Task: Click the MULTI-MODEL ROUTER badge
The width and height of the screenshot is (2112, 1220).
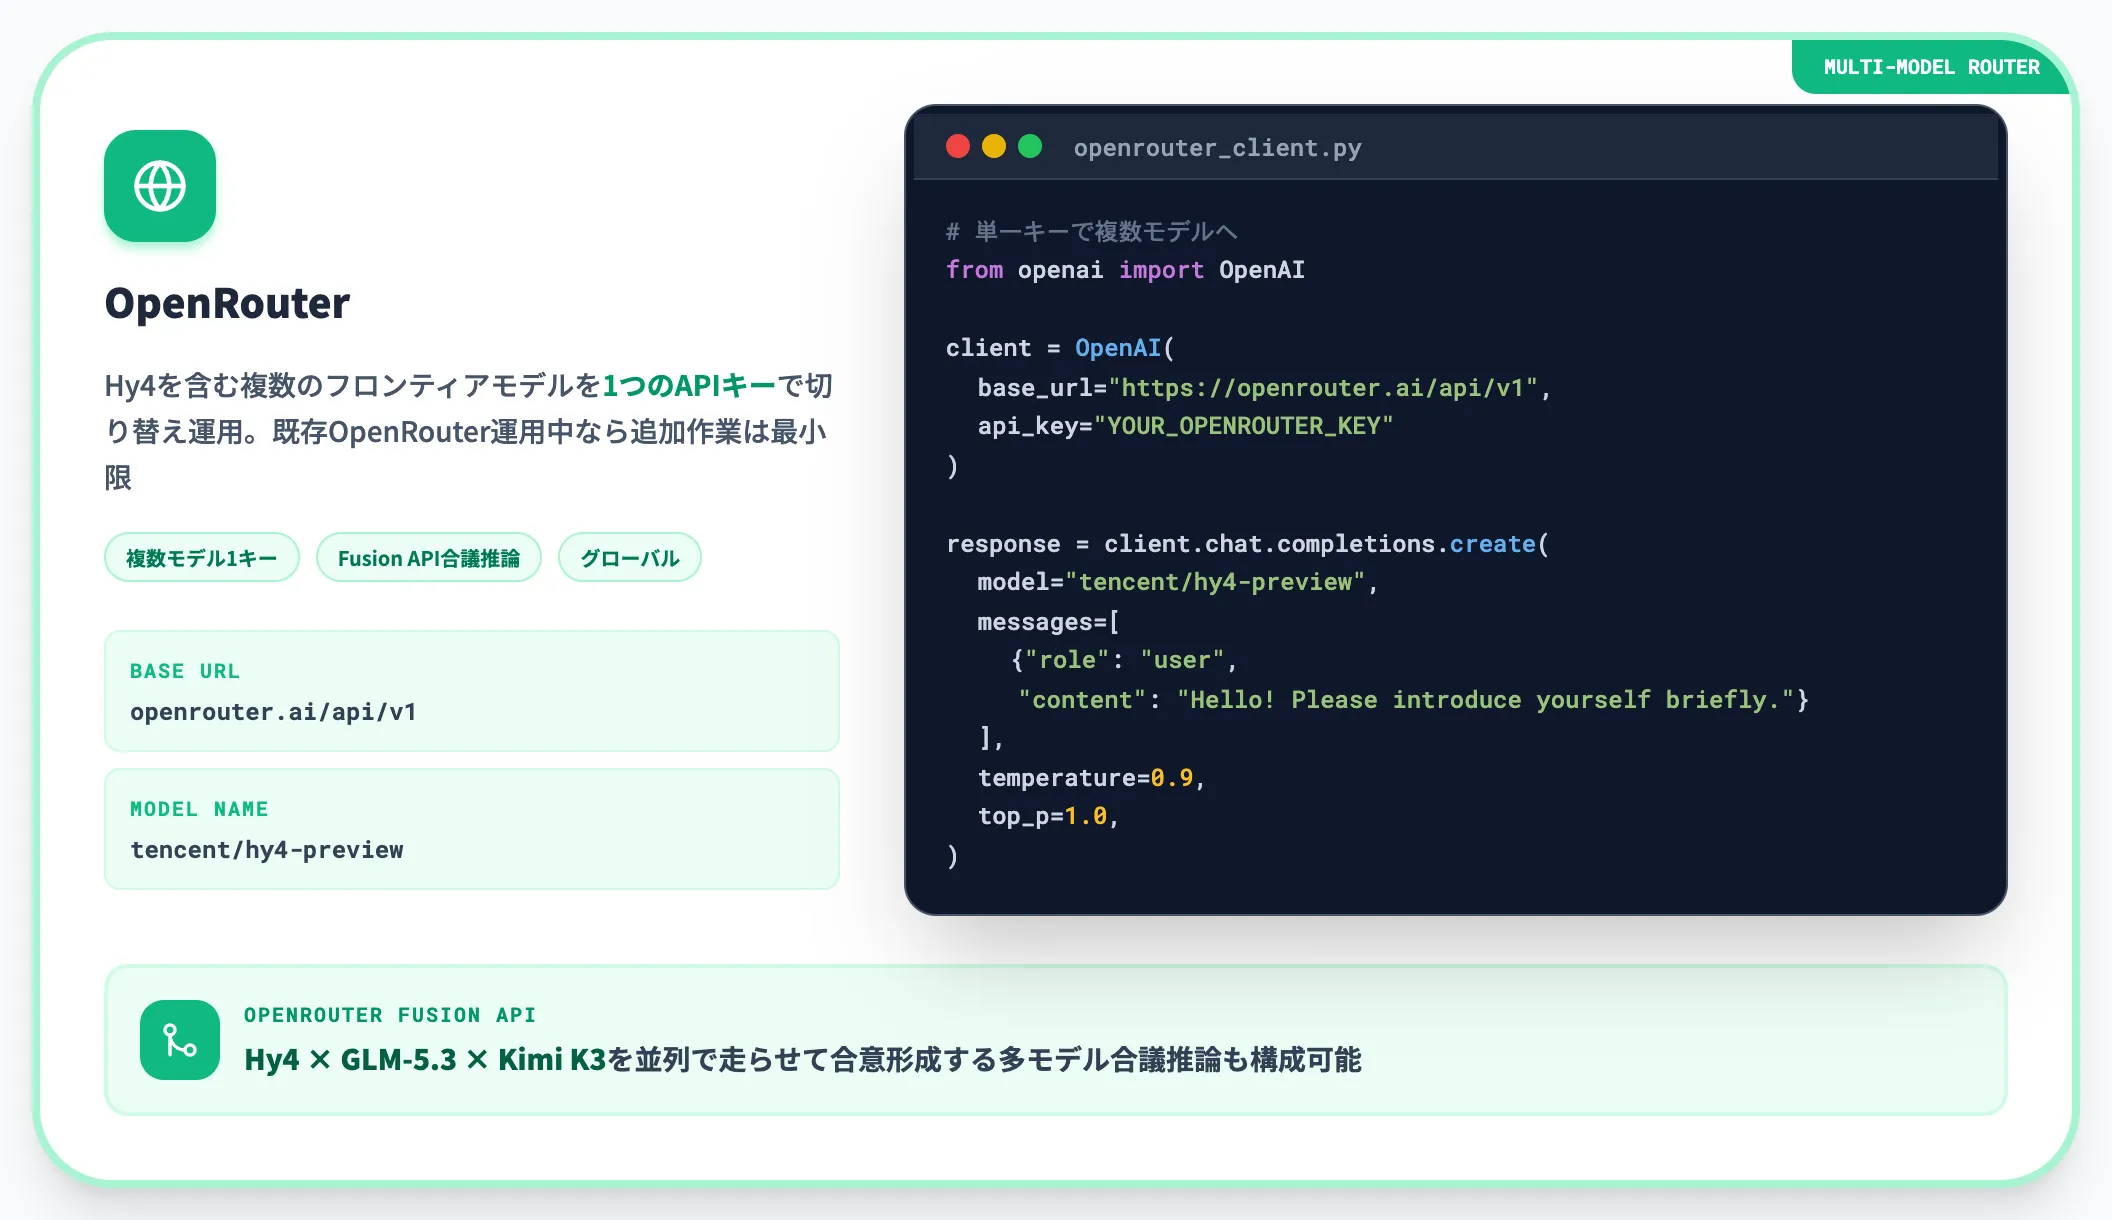Action: pos(1931,67)
